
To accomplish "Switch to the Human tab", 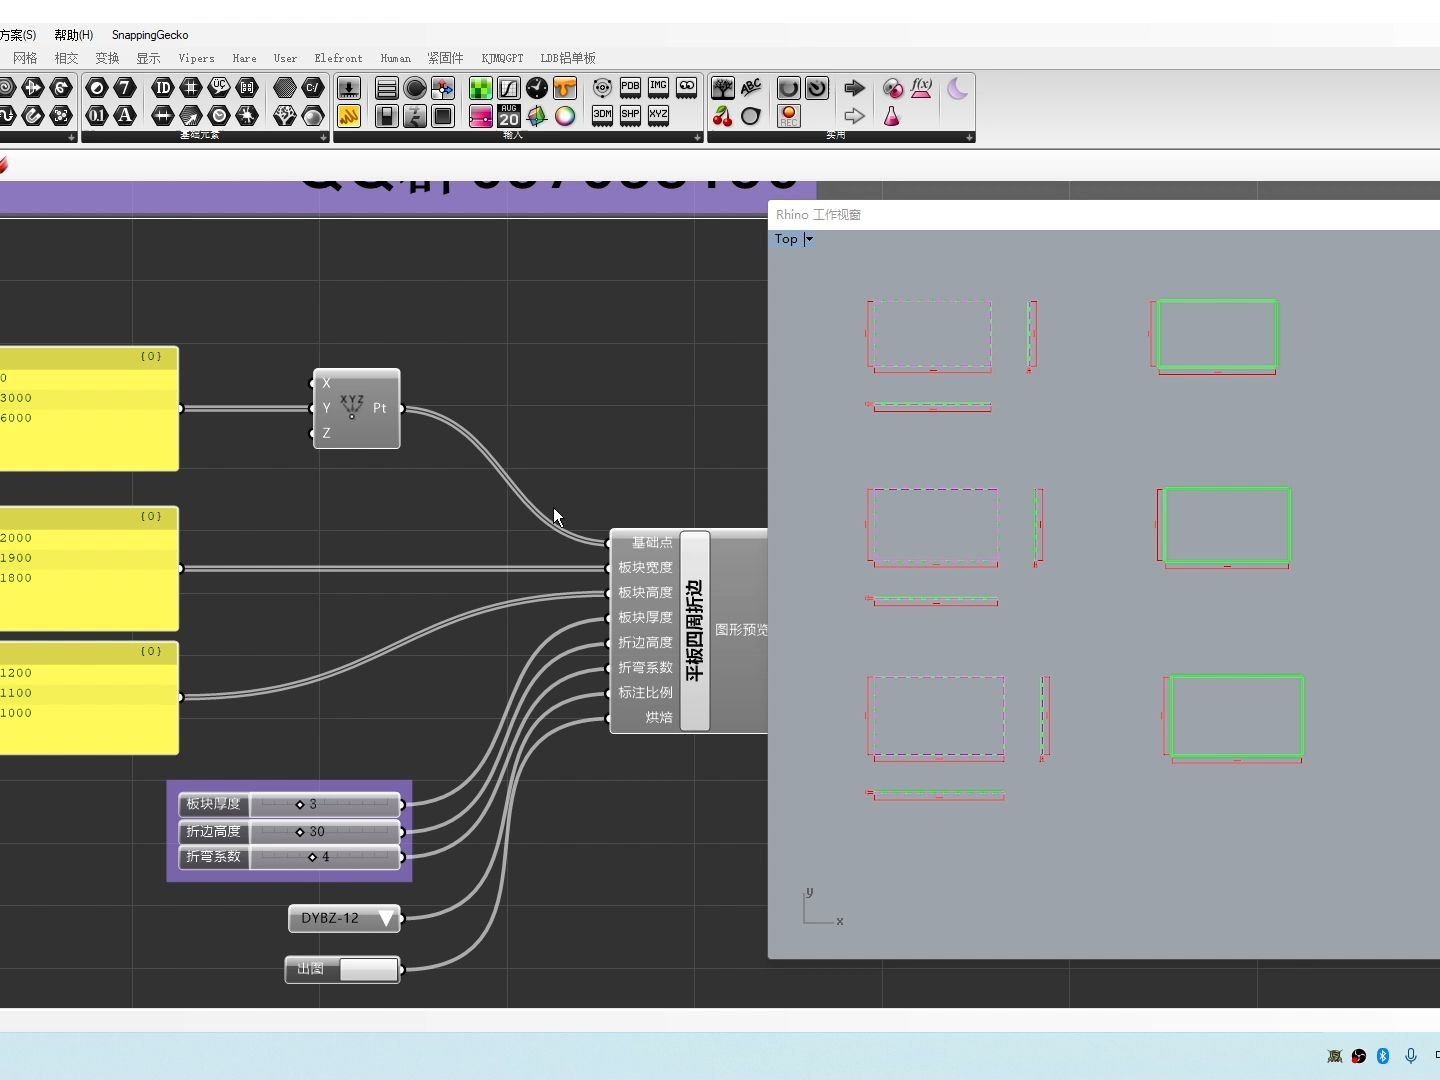I will (395, 58).
